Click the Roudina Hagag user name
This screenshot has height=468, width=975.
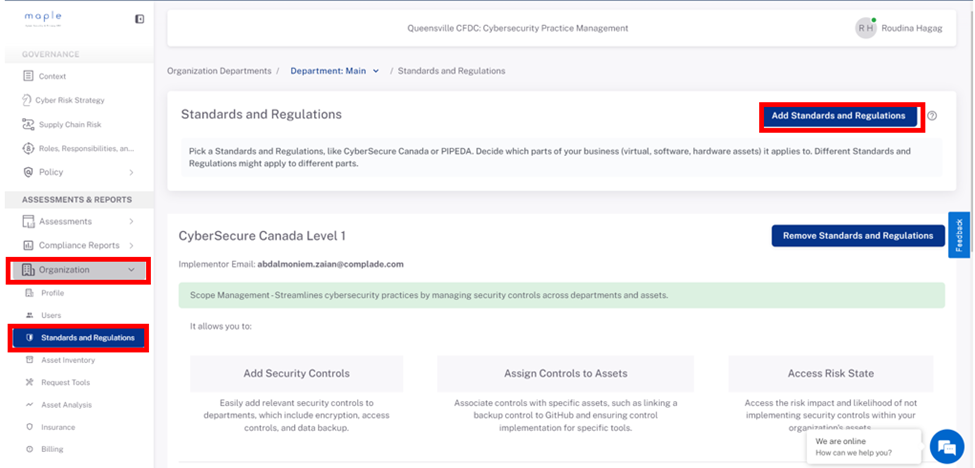(912, 28)
